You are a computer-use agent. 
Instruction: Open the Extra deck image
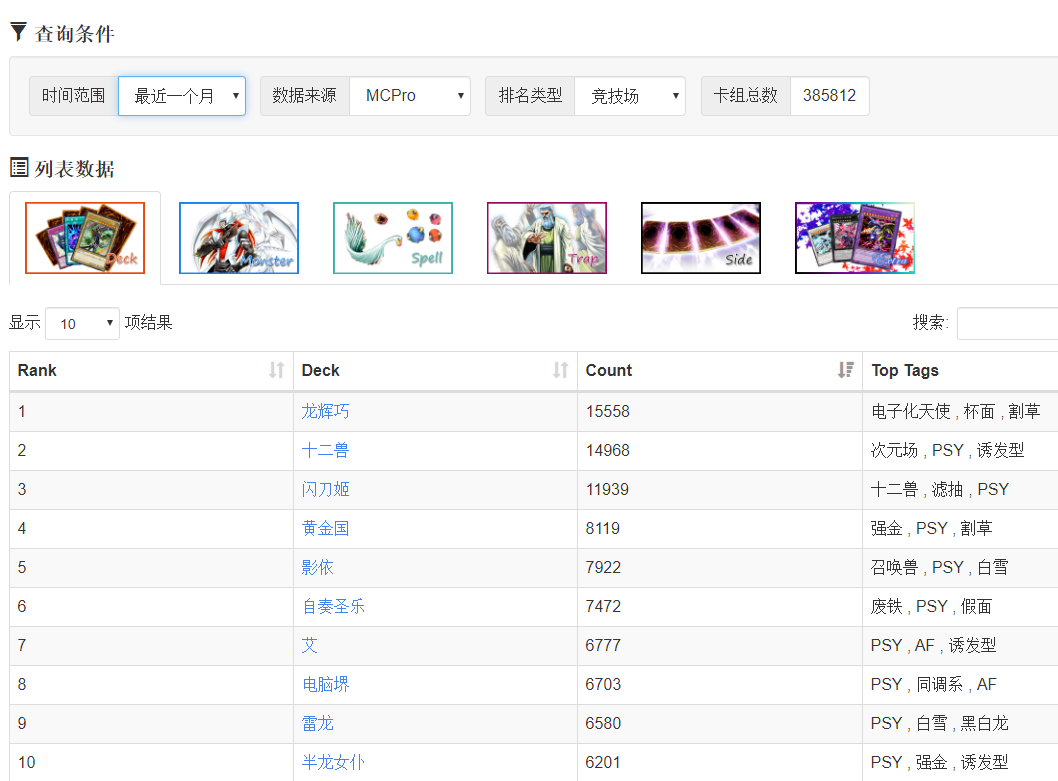click(855, 238)
